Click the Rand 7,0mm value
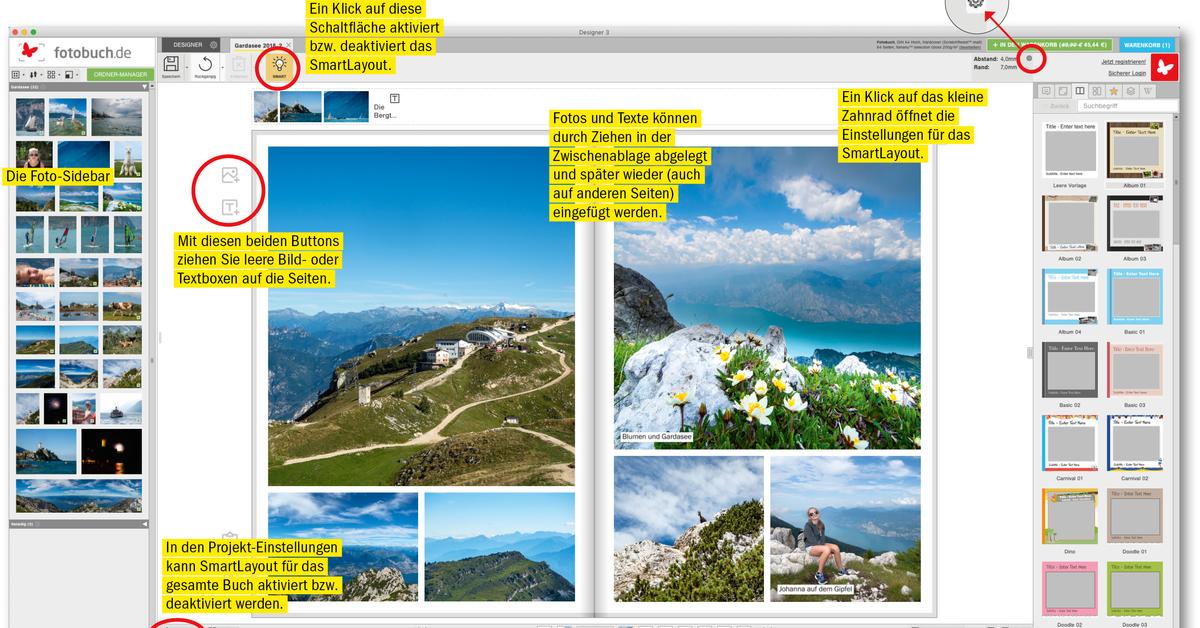Viewport: 1200px width, 628px height. (1008, 67)
